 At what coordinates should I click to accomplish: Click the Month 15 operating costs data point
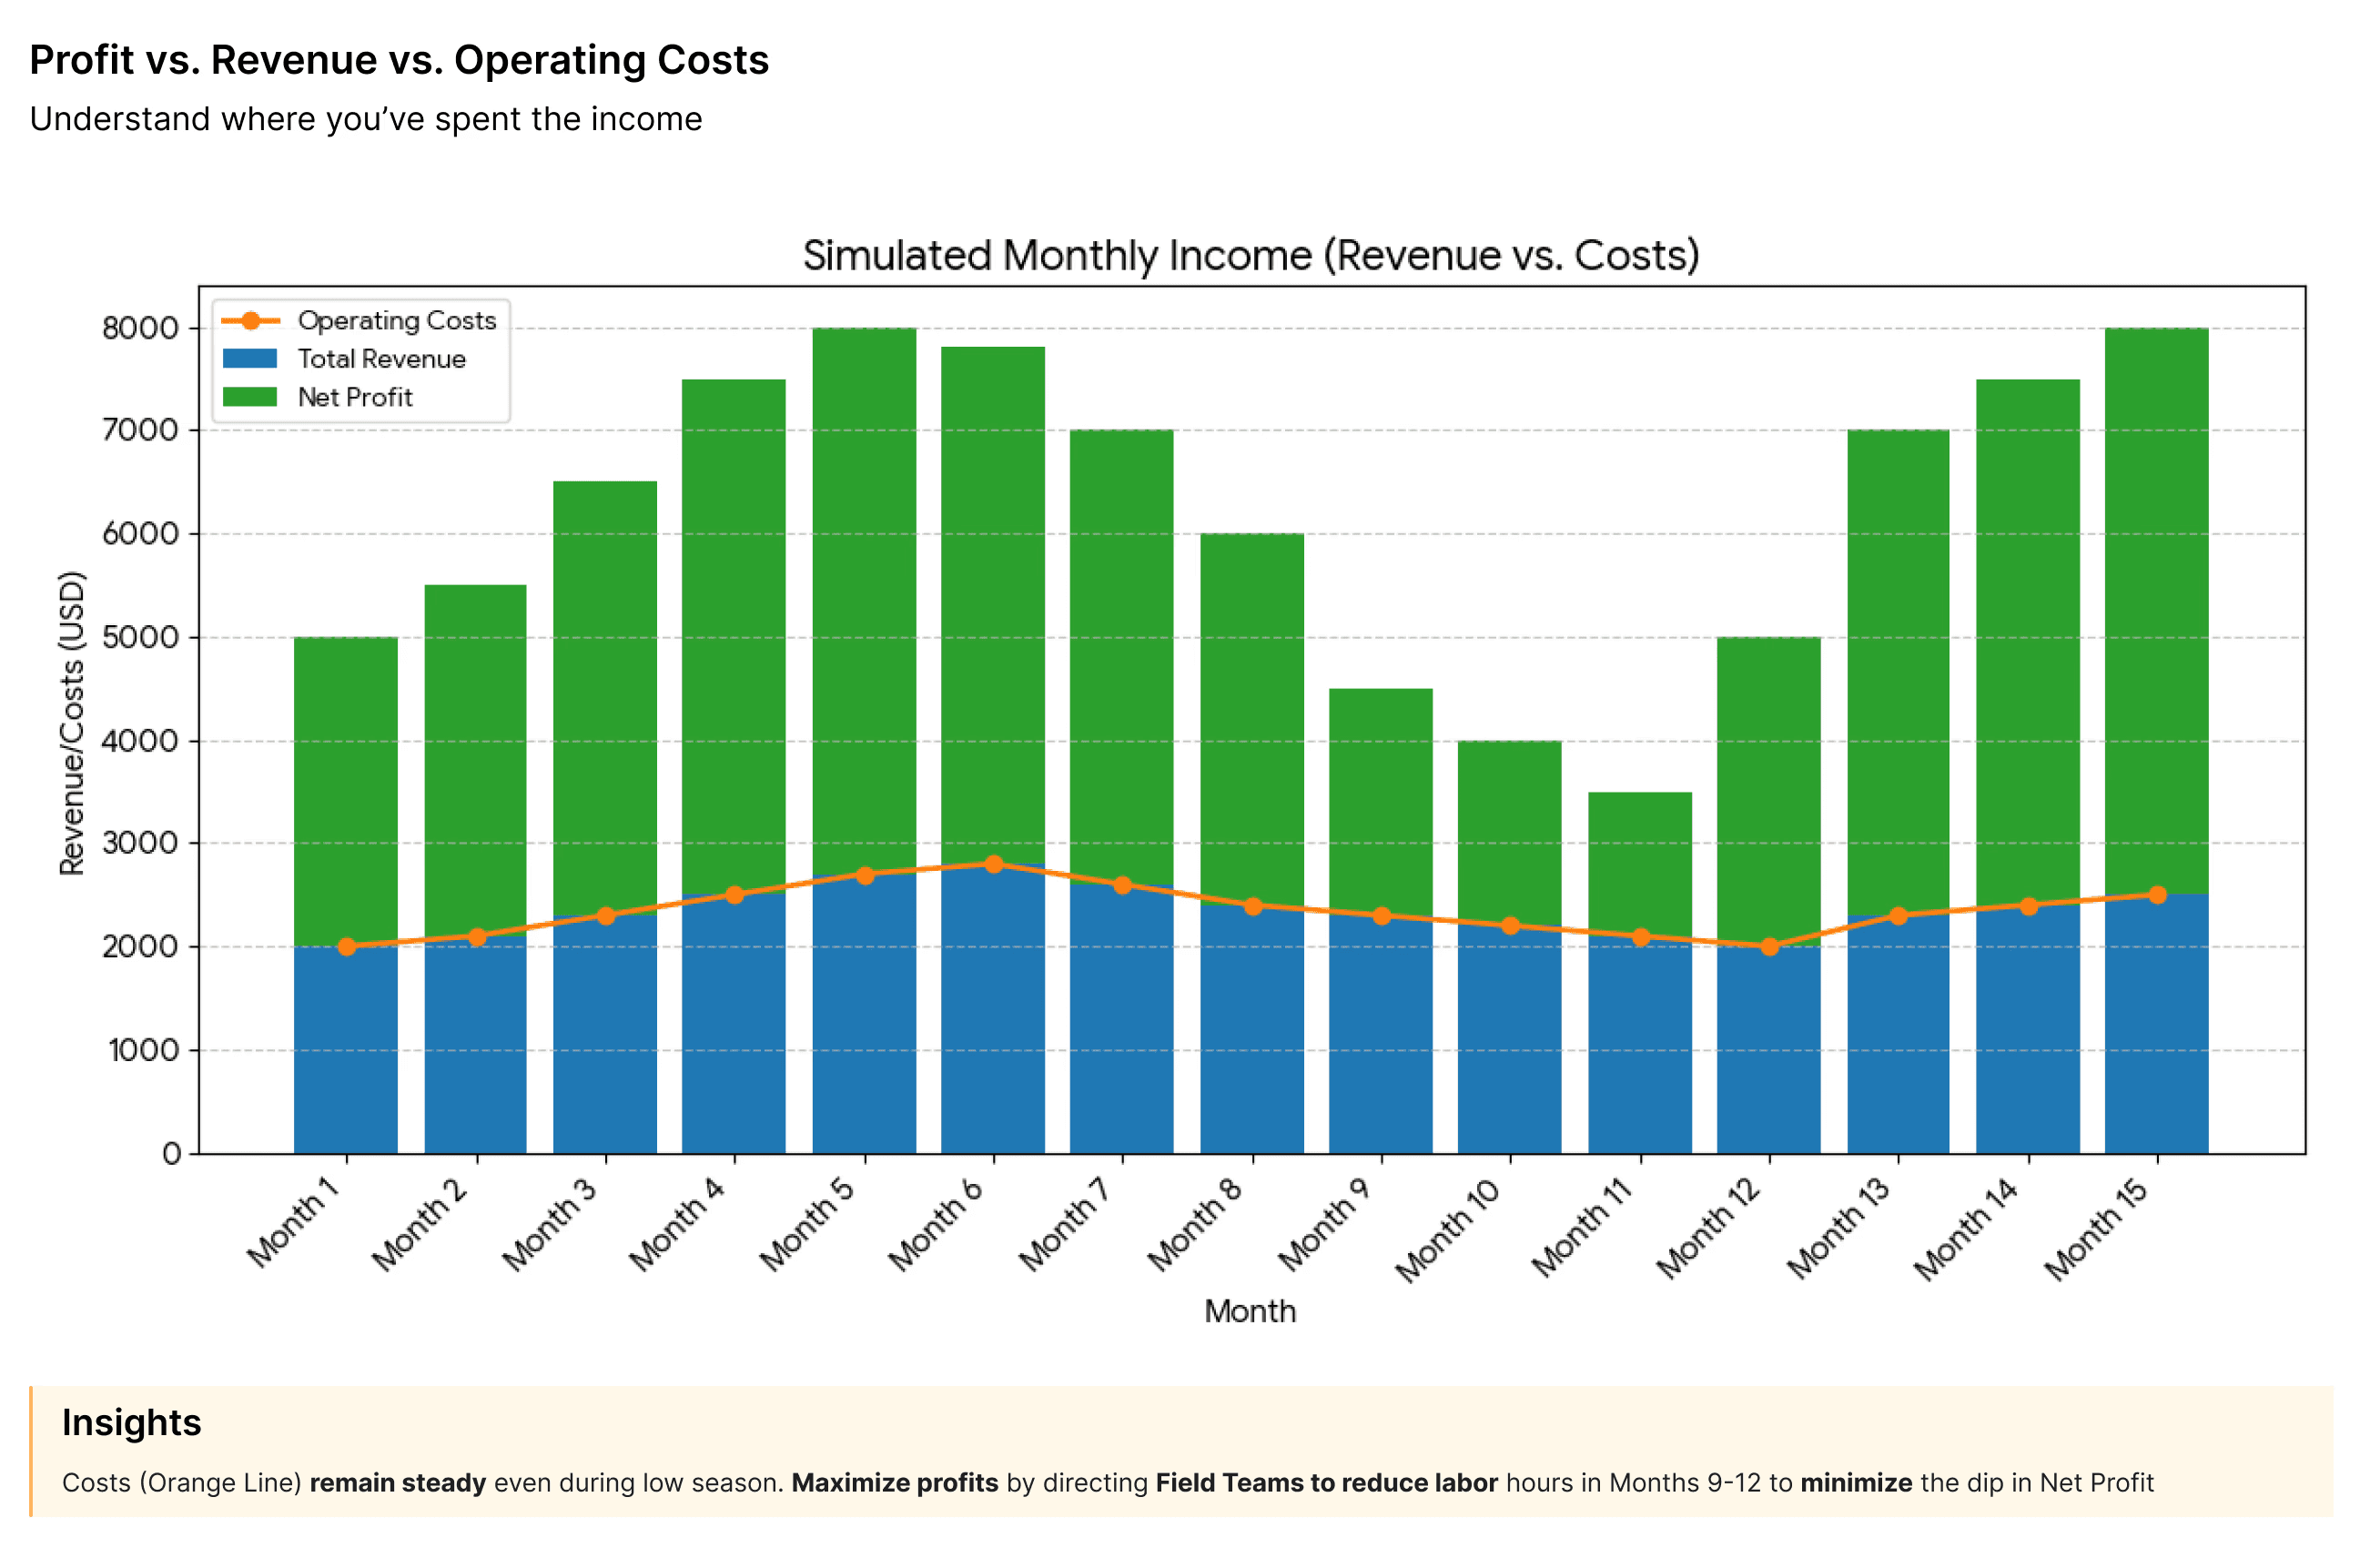(2158, 895)
